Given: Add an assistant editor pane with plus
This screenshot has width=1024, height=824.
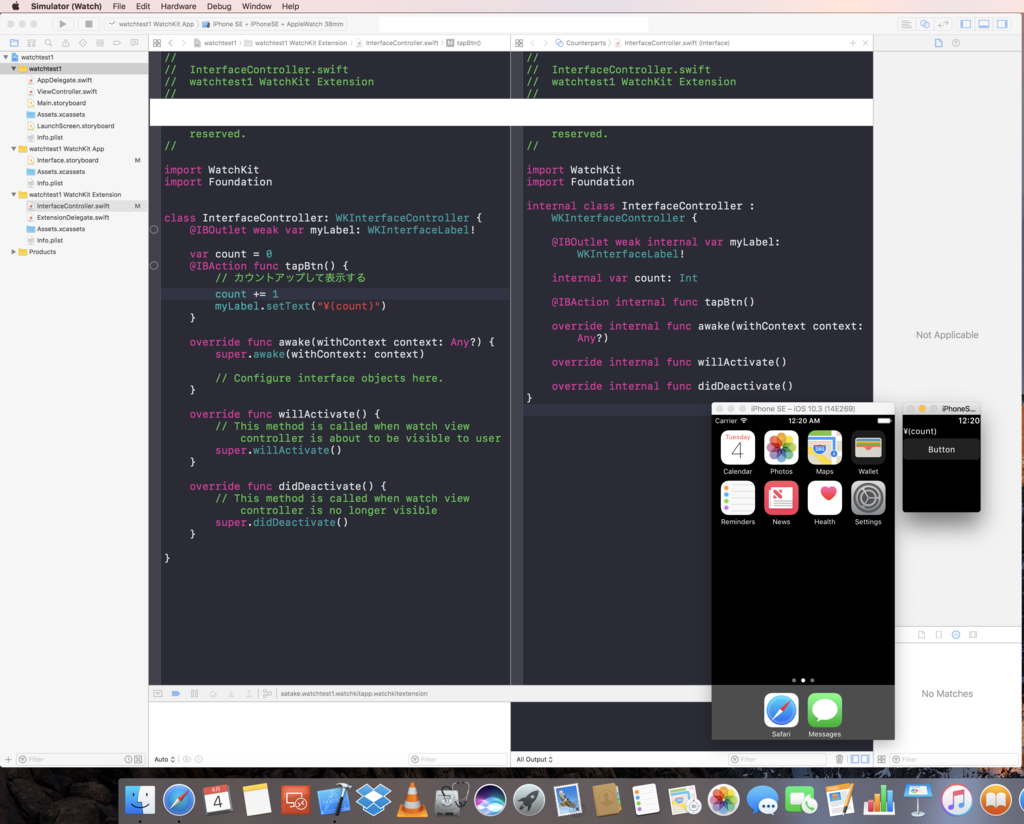Looking at the screenshot, I should click(853, 43).
